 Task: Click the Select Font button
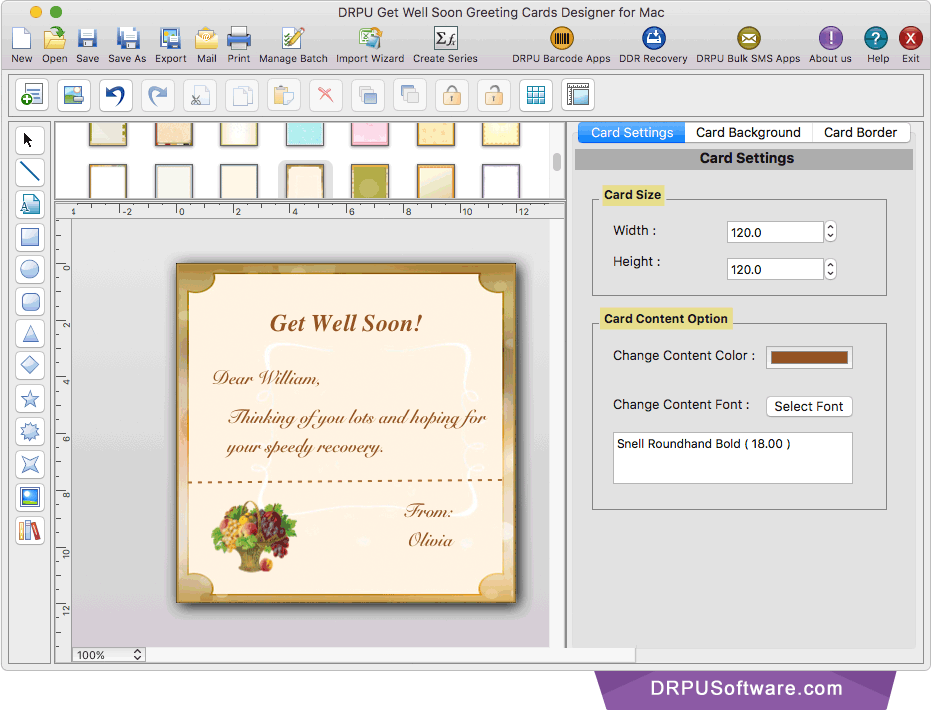pos(809,407)
